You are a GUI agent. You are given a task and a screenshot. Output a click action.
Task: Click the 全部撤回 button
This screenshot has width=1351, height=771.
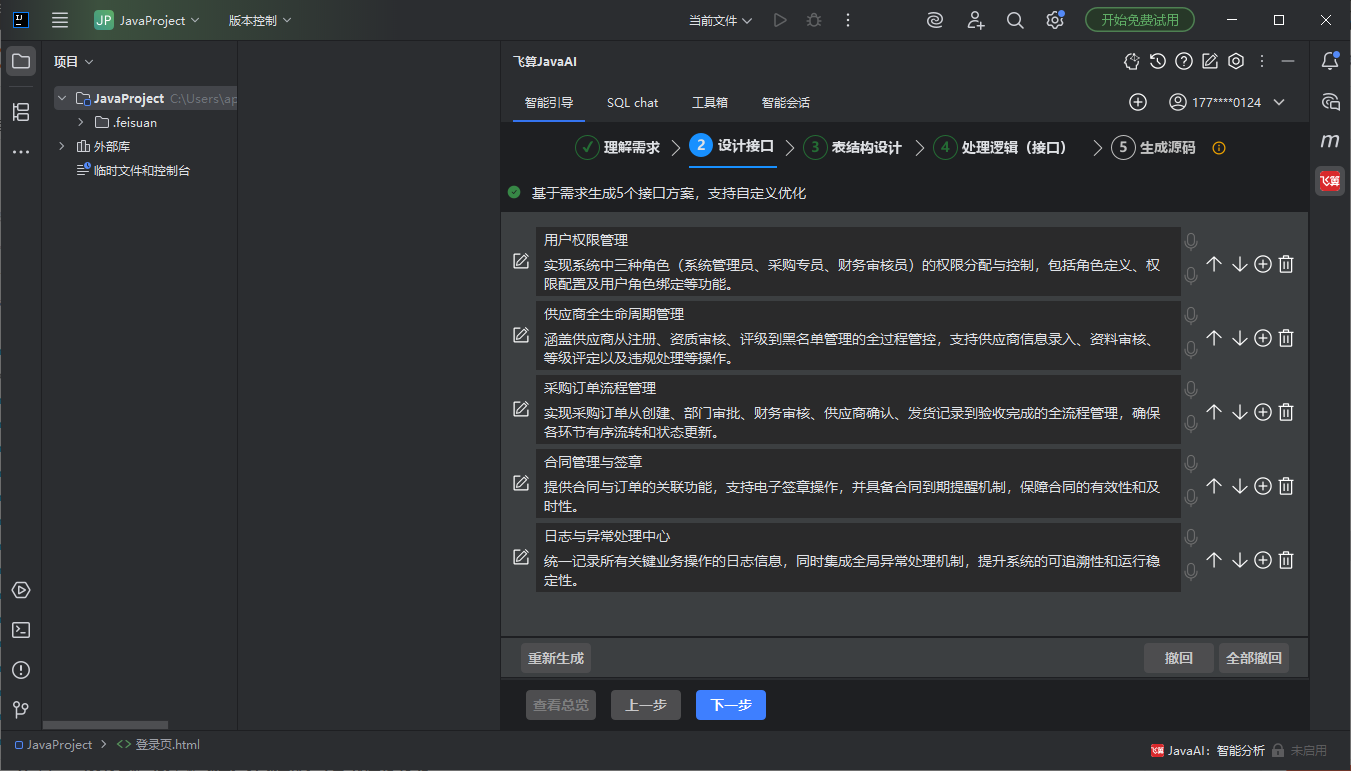point(1254,658)
